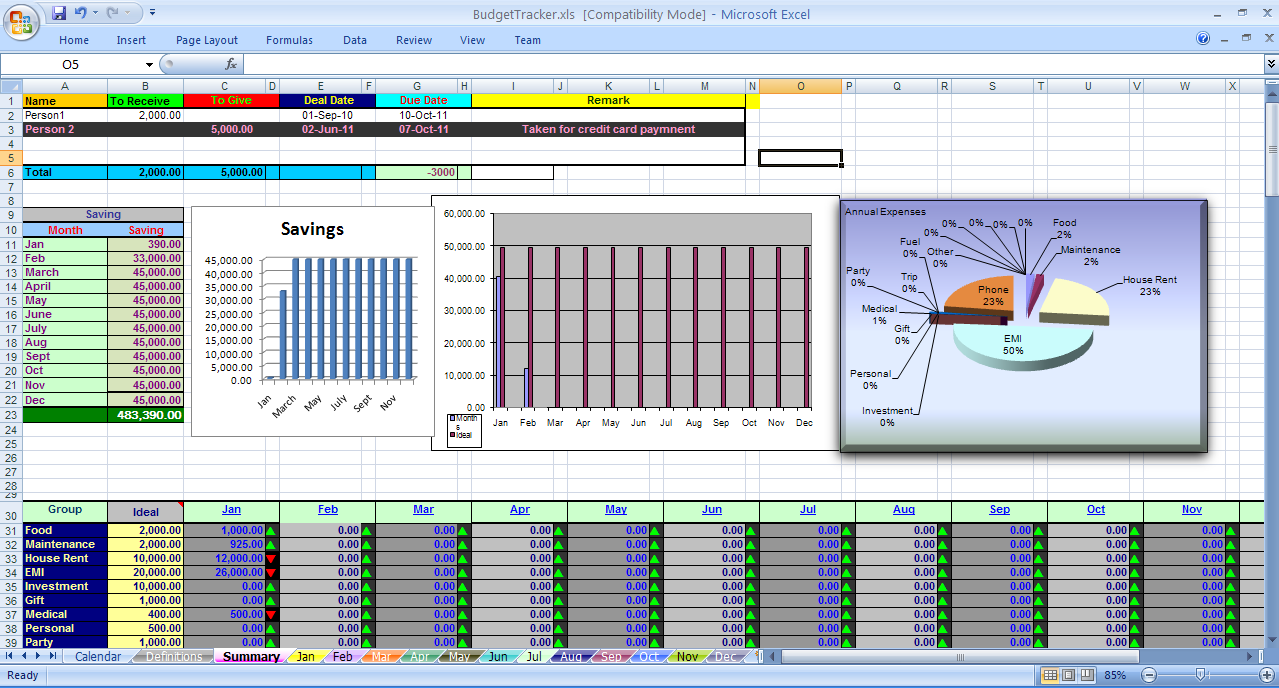Switch to Normal view

point(1050,675)
